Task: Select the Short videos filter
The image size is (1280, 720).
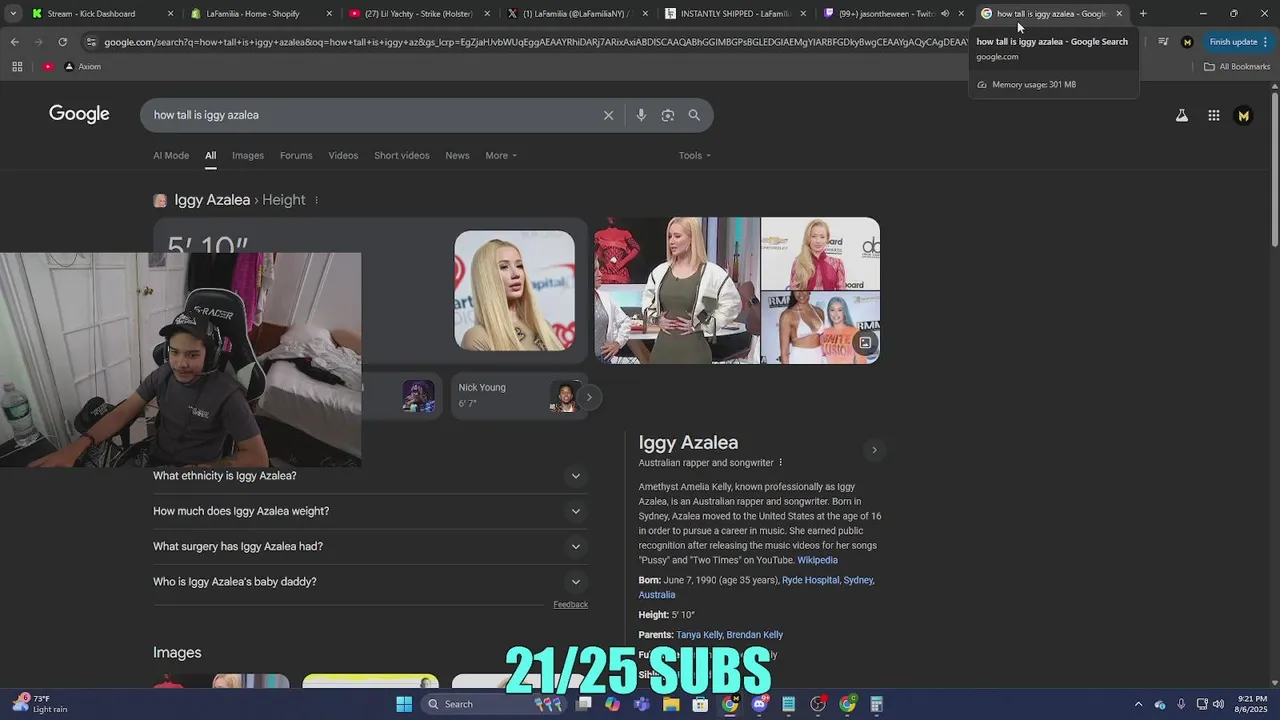Action: tap(402, 155)
